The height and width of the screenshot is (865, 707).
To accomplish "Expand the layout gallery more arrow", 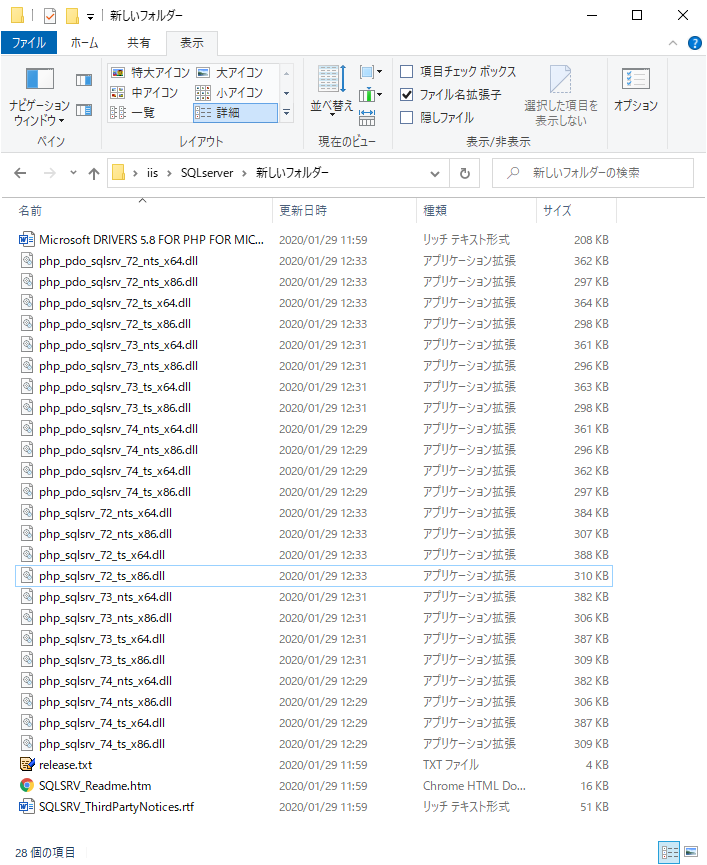I will coord(286,113).
